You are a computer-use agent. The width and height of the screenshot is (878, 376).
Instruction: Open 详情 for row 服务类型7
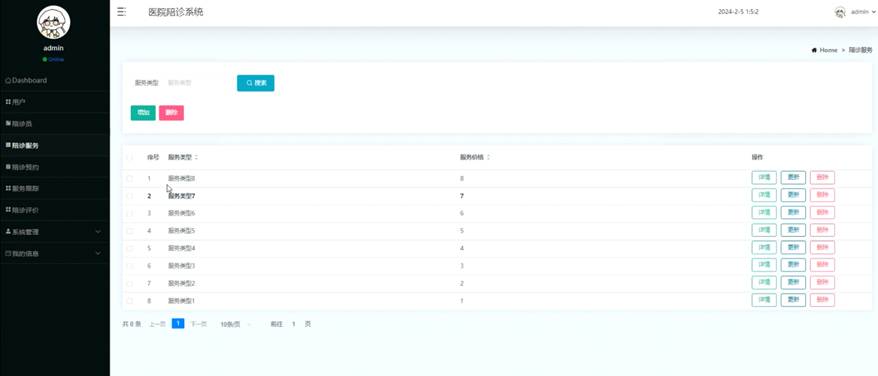pos(764,195)
